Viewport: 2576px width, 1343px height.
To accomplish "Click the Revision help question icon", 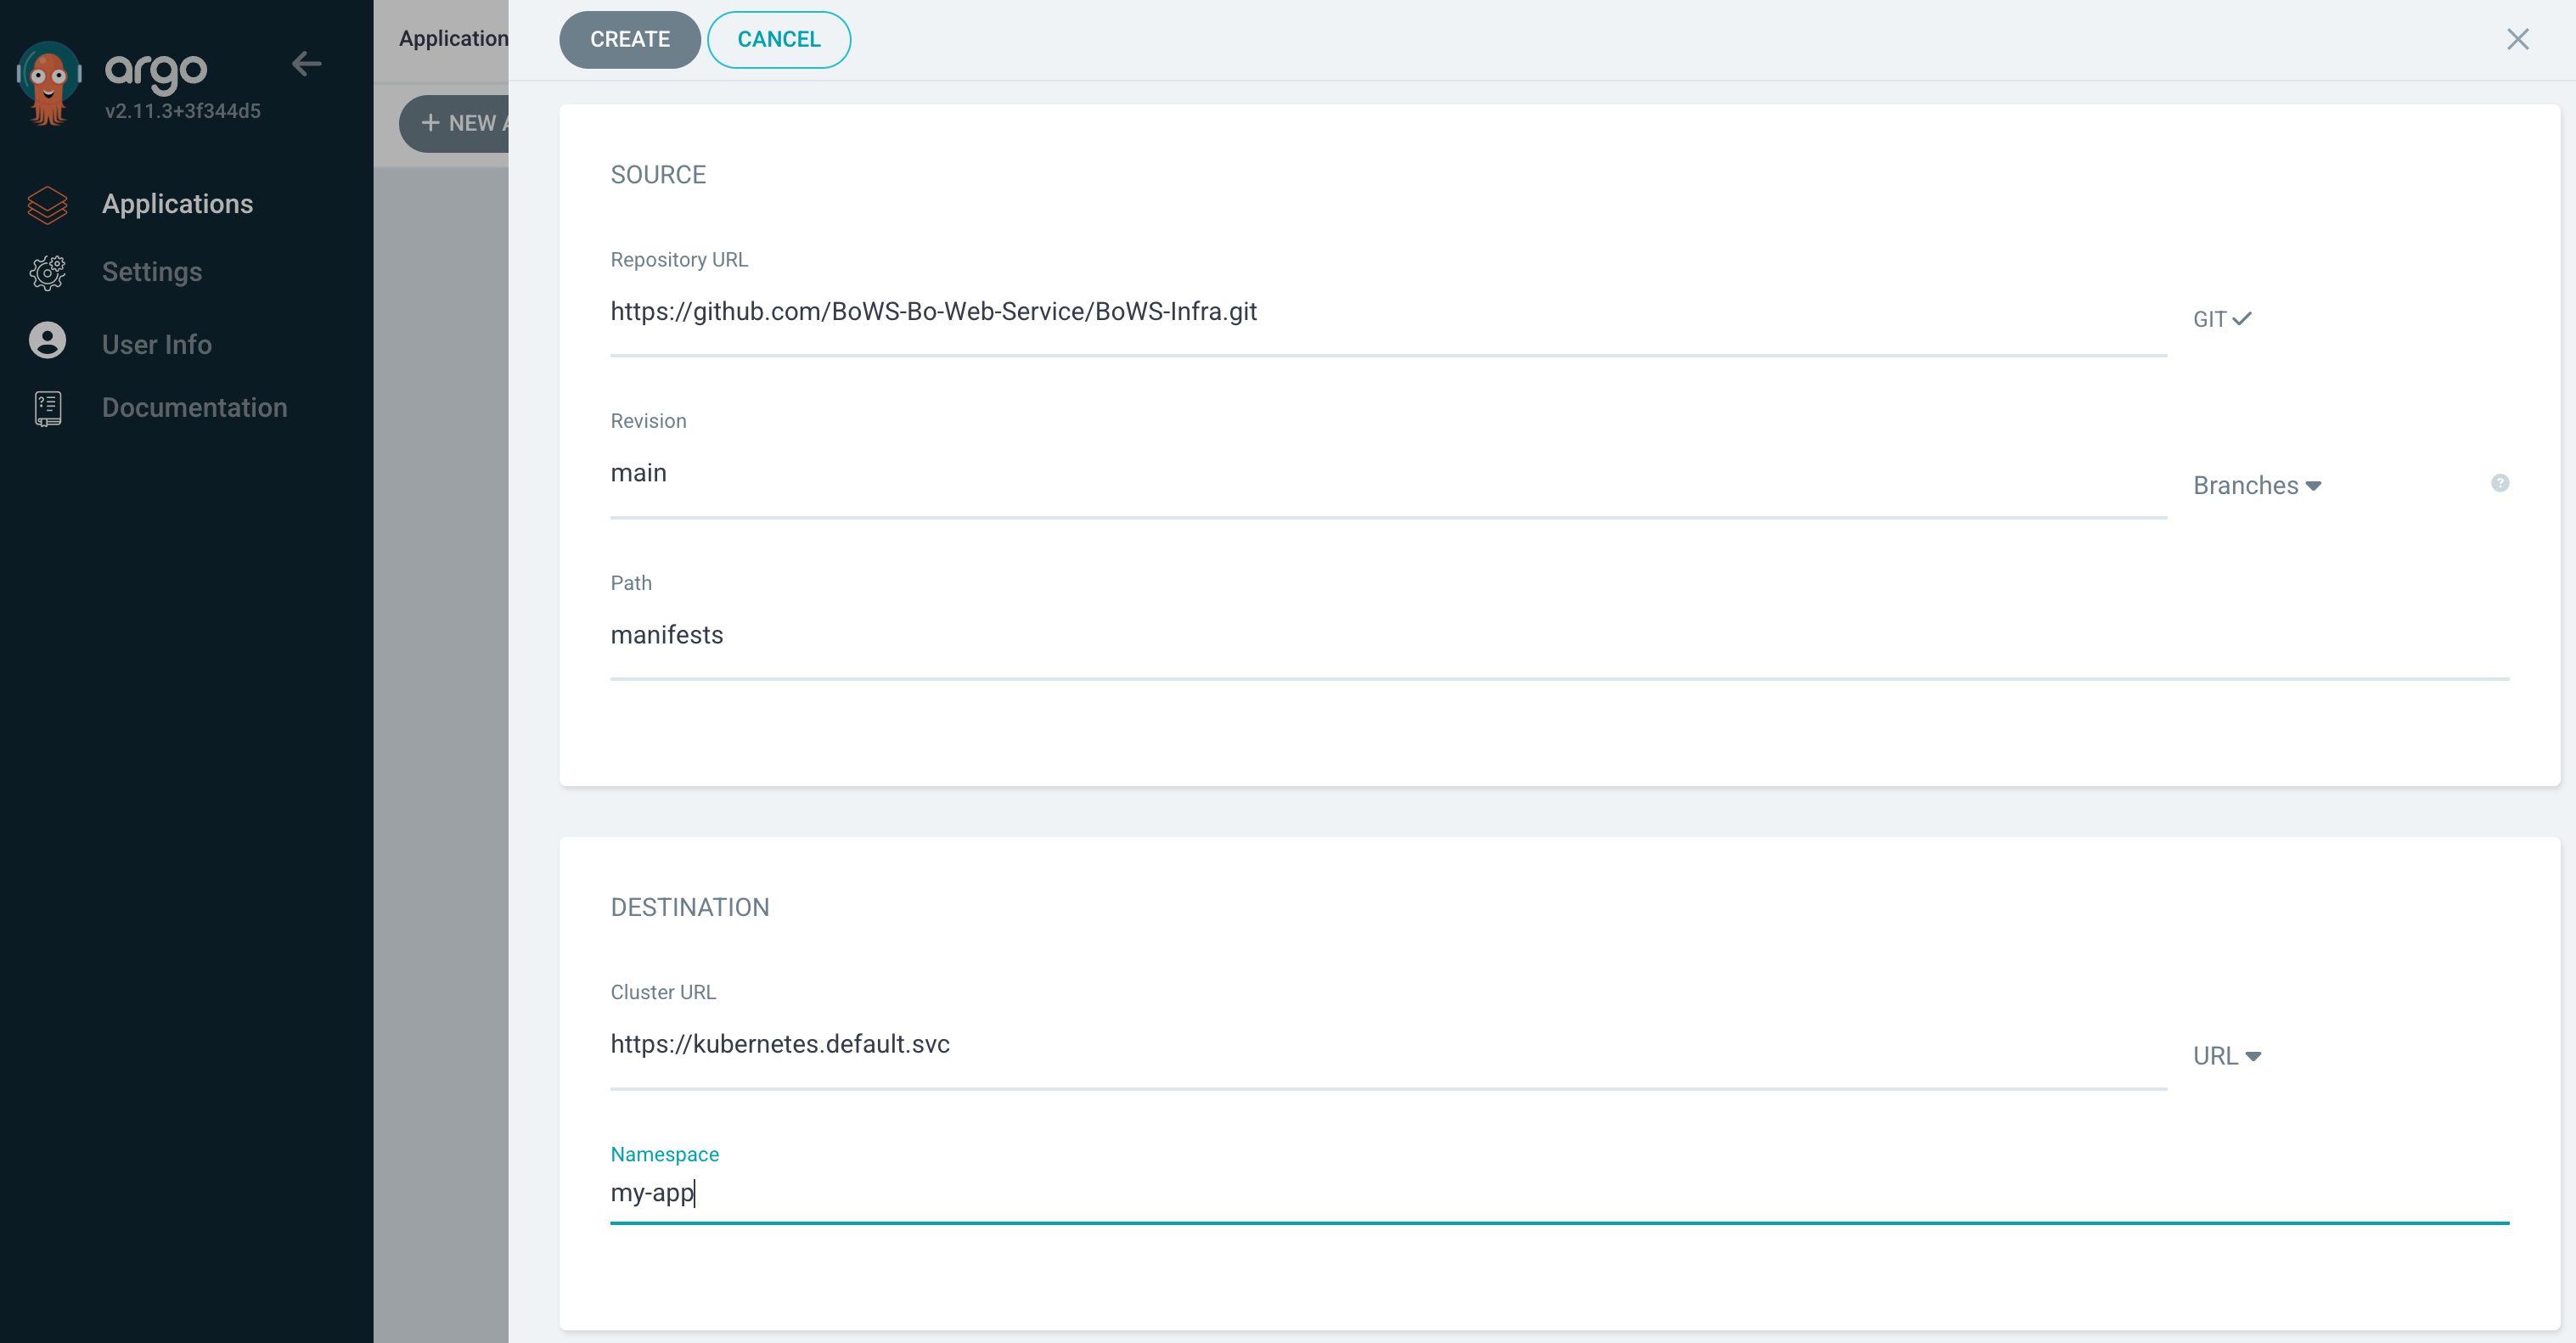I will (x=2499, y=483).
